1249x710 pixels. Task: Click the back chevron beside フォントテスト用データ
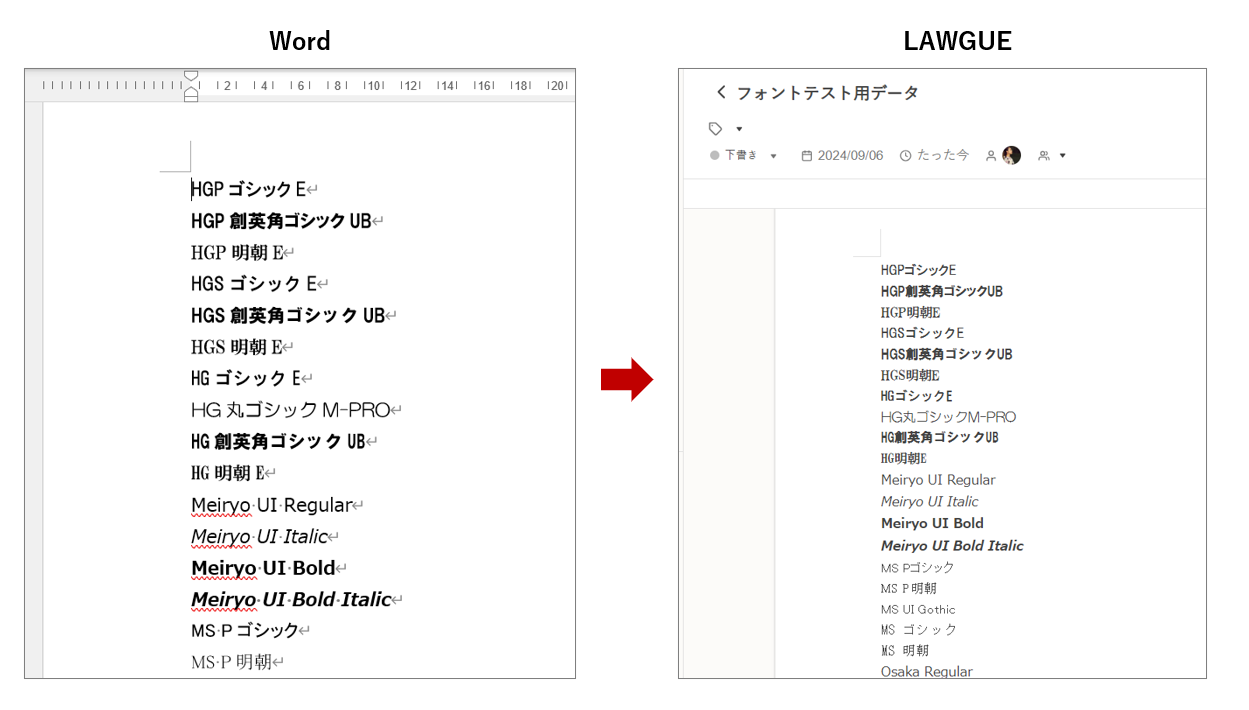pos(721,93)
